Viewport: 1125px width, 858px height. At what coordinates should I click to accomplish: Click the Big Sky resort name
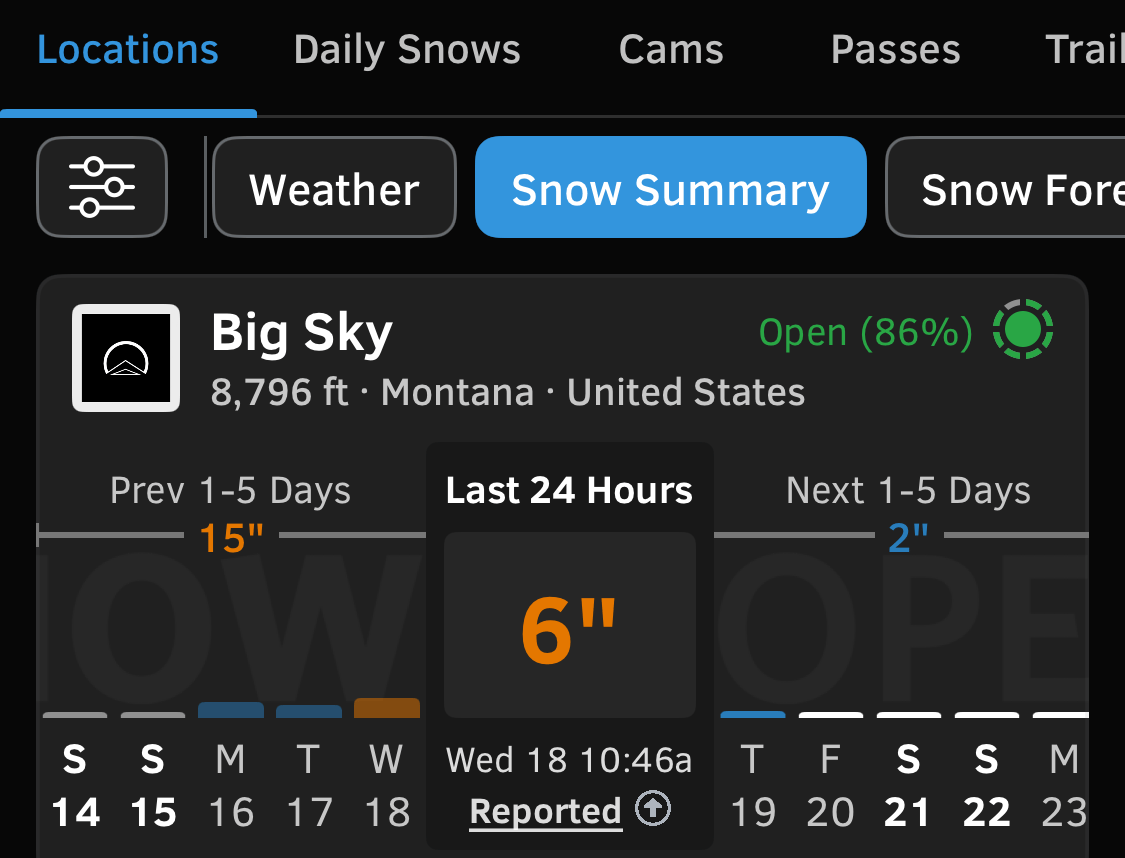click(x=302, y=333)
